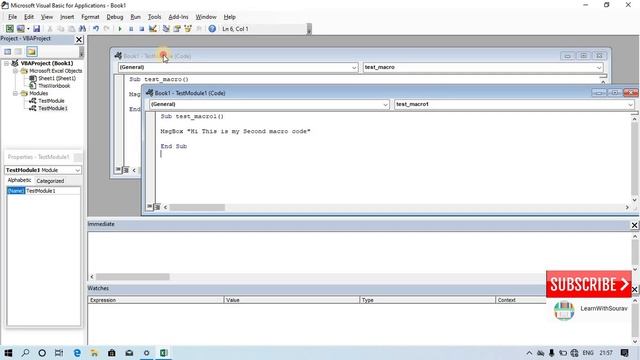Open Object Browser toolbar icon

pyautogui.click(x=188, y=29)
